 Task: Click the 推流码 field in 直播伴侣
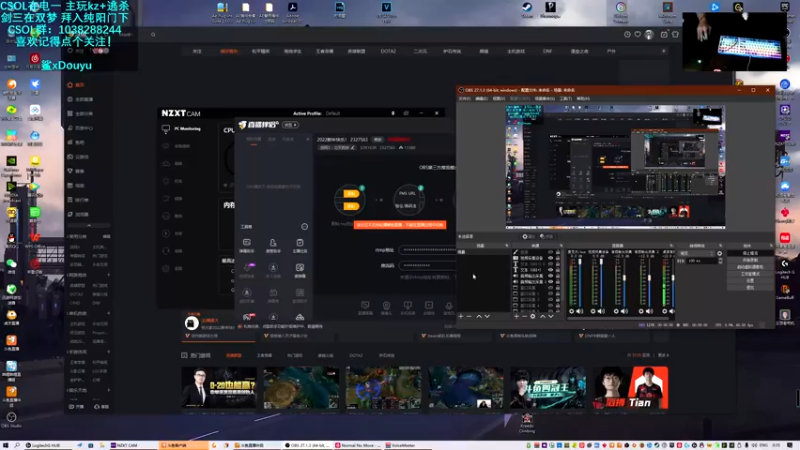428,265
